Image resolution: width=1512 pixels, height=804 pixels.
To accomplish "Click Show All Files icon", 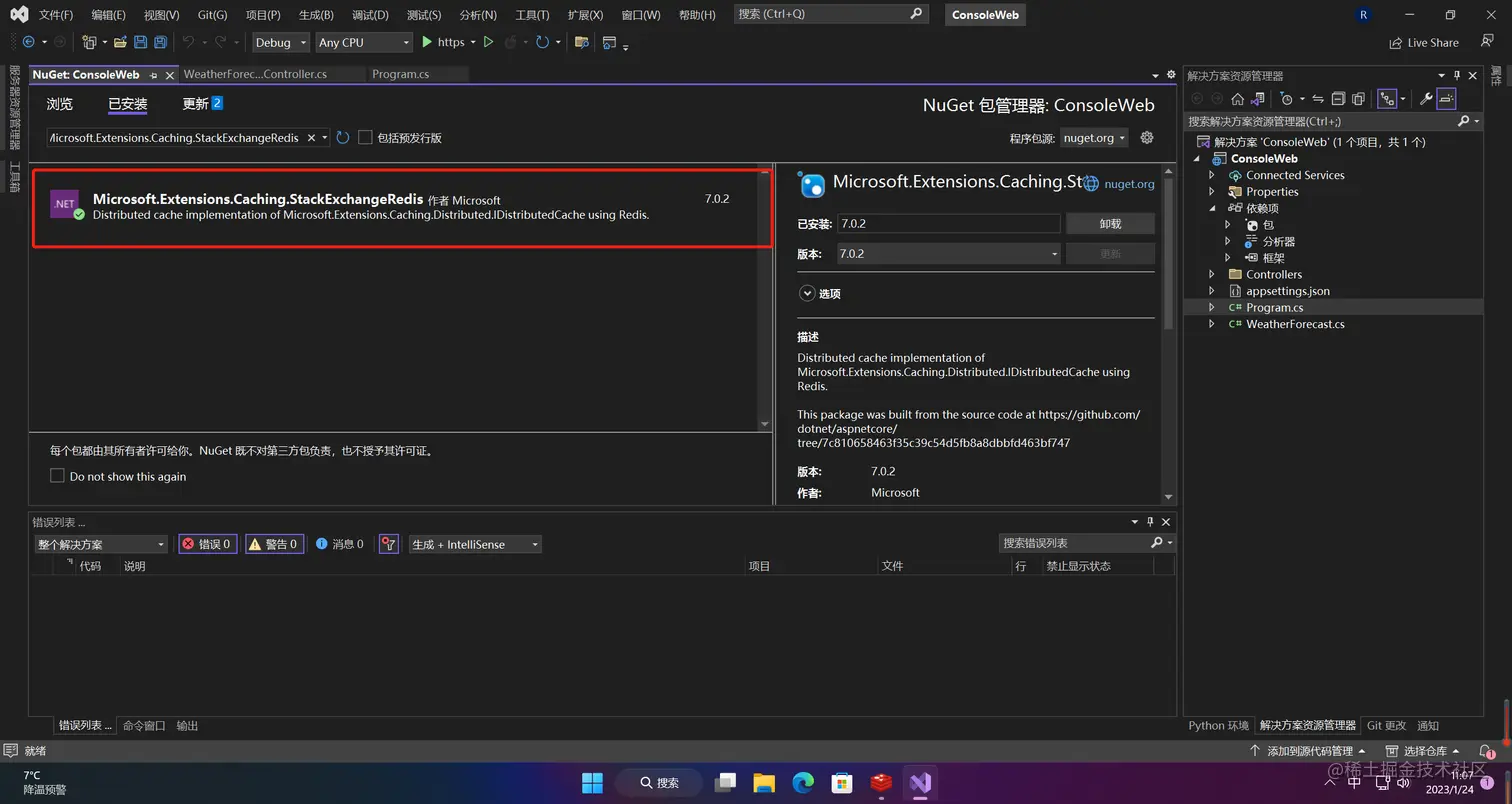I will (1358, 99).
